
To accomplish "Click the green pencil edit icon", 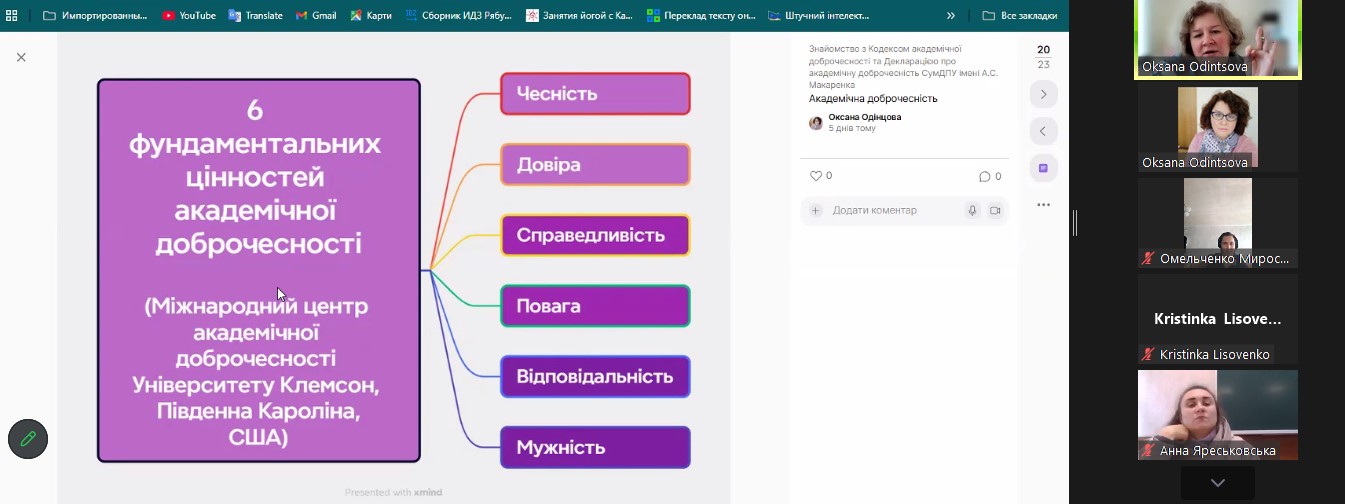I will [28, 439].
